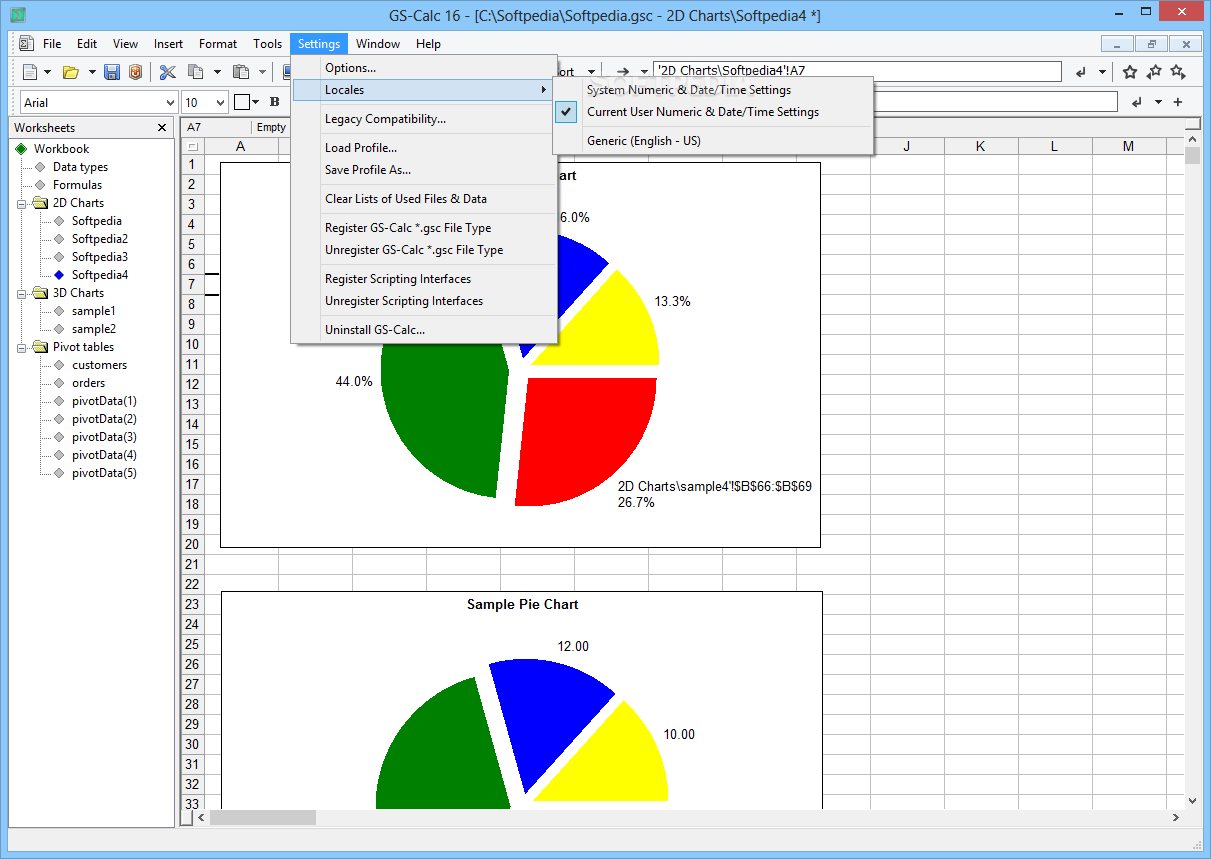
Task: Click the vertical scrollbar thumb
Action: (x=1192, y=155)
